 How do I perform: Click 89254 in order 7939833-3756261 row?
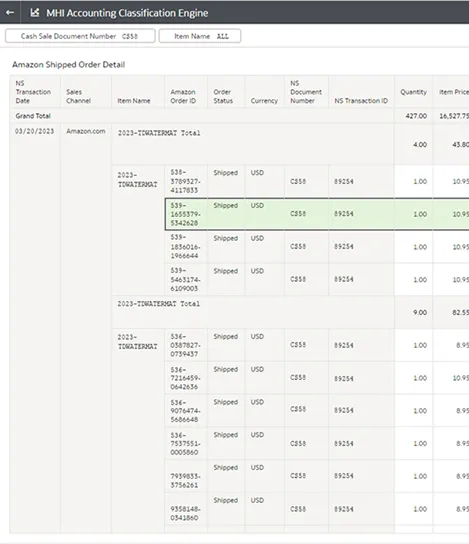click(x=344, y=476)
